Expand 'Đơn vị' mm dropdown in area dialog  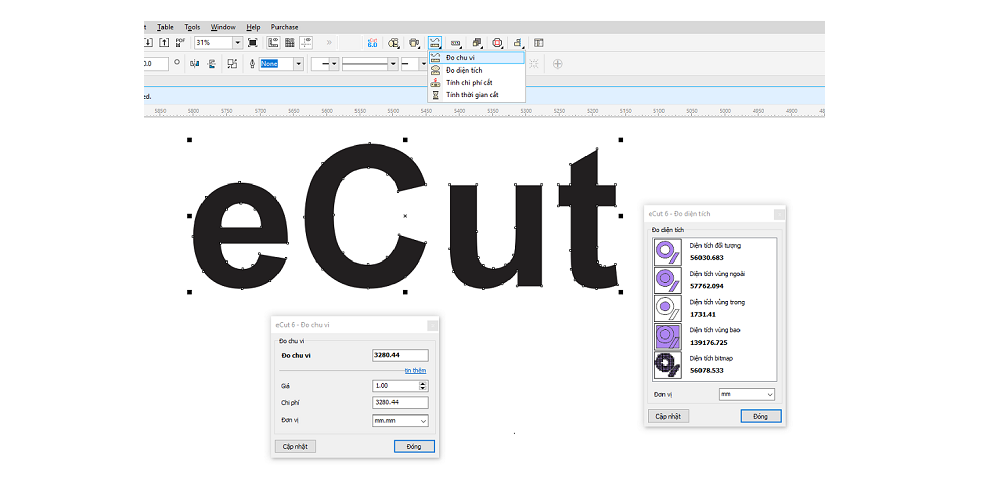pyautogui.click(x=768, y=395)
